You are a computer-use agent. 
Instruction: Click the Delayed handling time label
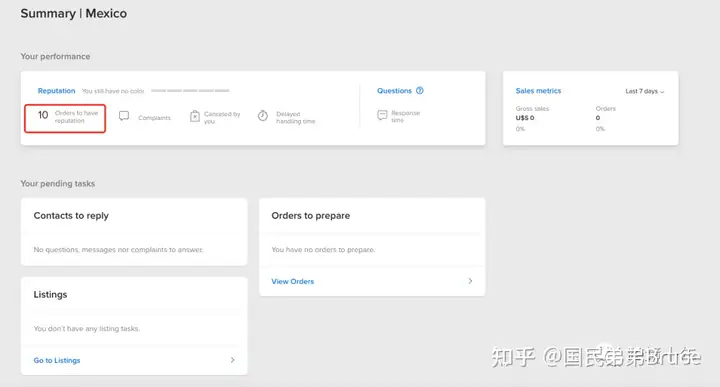[x=296, y=118]
